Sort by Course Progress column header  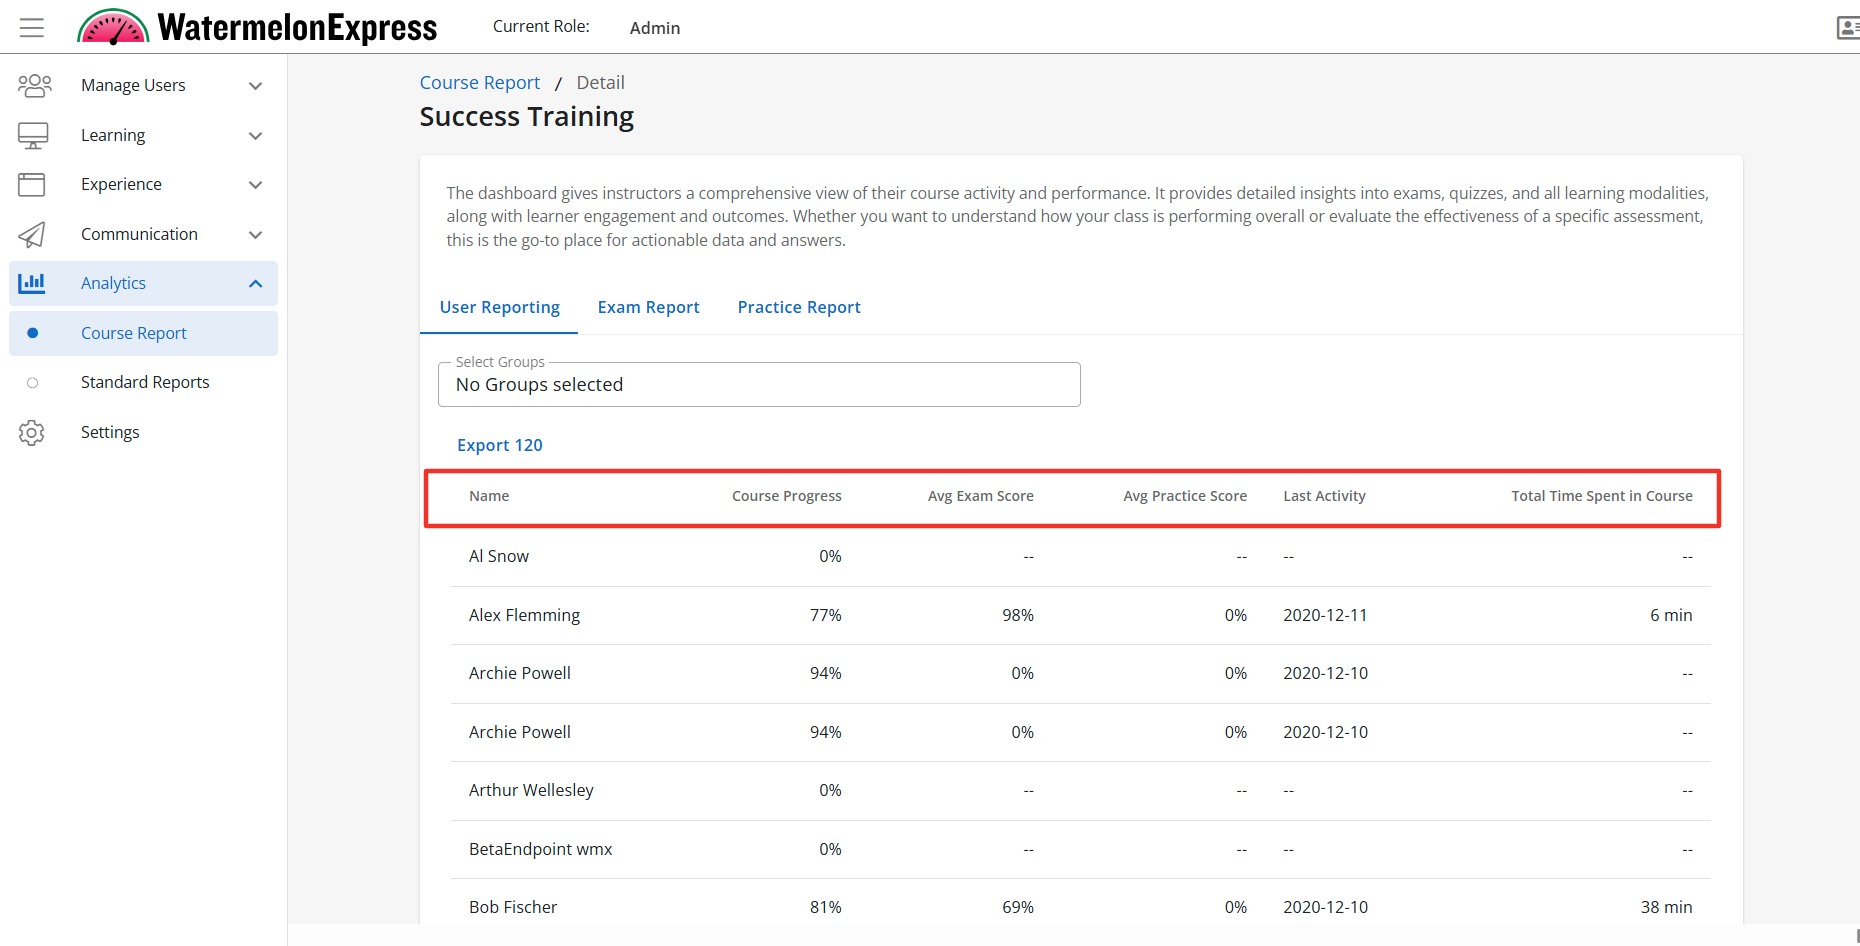pyautogui.click(x=786, y=496)
